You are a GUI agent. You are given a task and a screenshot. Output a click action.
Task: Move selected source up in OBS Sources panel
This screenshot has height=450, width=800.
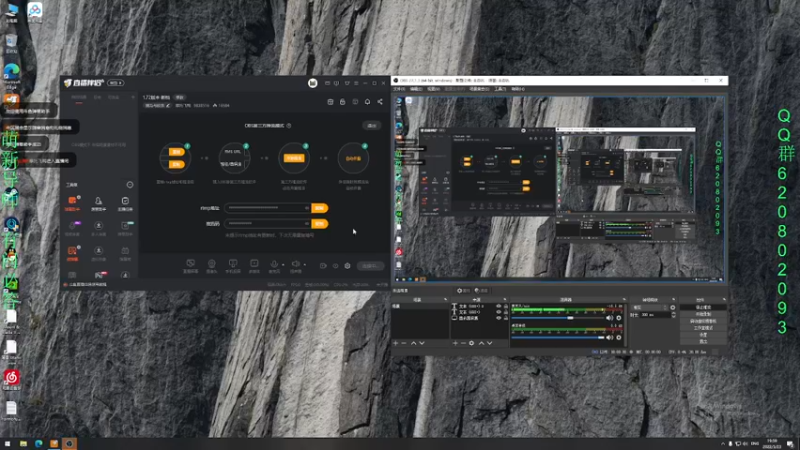pos(481,343)
